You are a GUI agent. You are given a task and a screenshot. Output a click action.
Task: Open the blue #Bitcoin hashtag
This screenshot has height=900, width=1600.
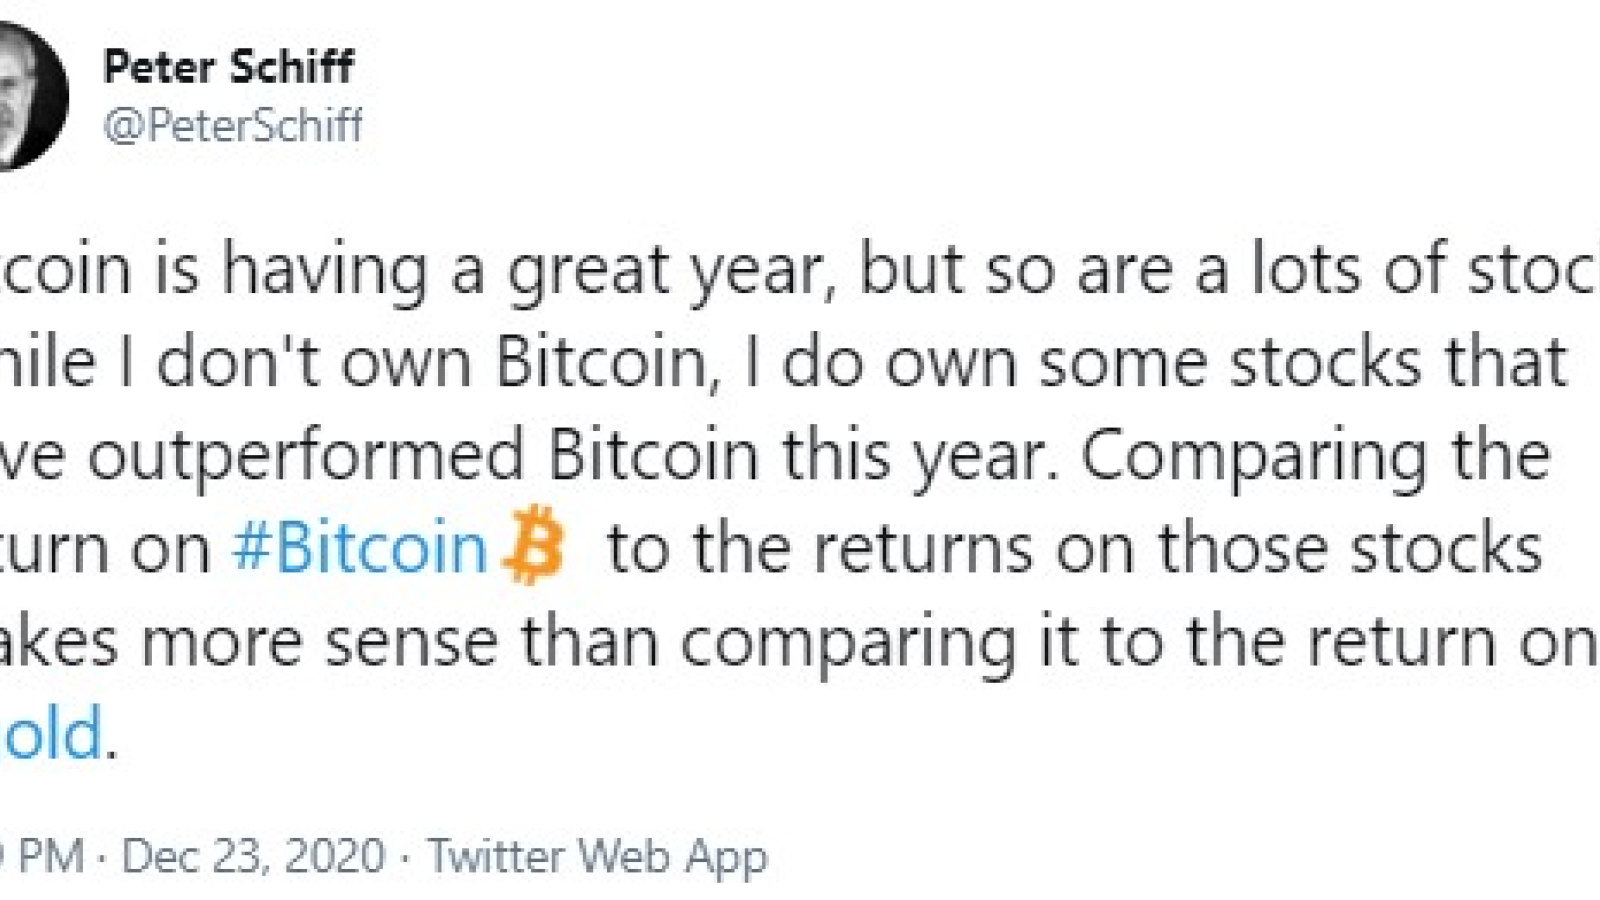[359, 548]
